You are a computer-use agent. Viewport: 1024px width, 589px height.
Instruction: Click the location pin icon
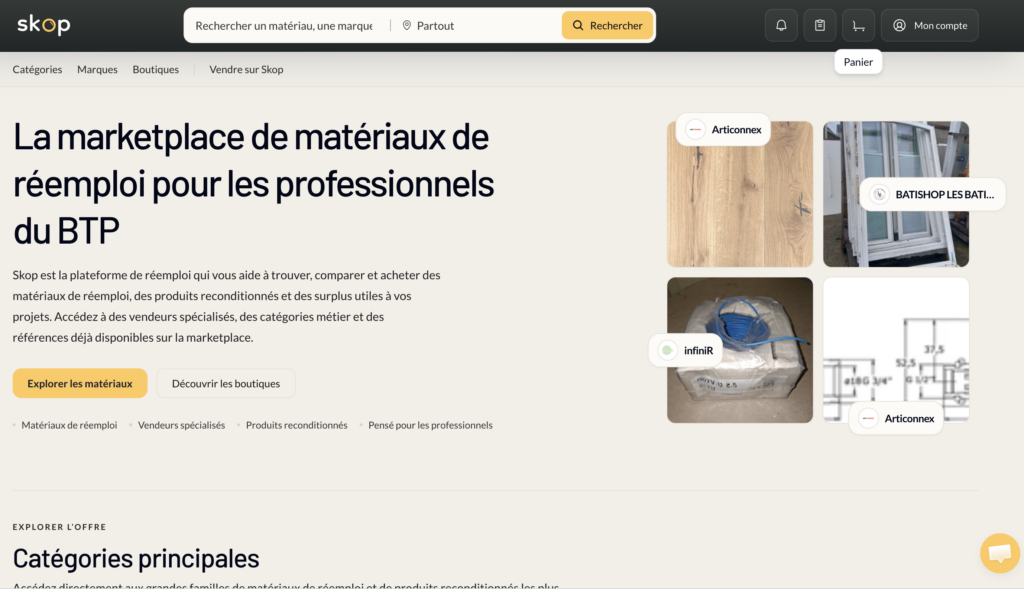(406, 25)
